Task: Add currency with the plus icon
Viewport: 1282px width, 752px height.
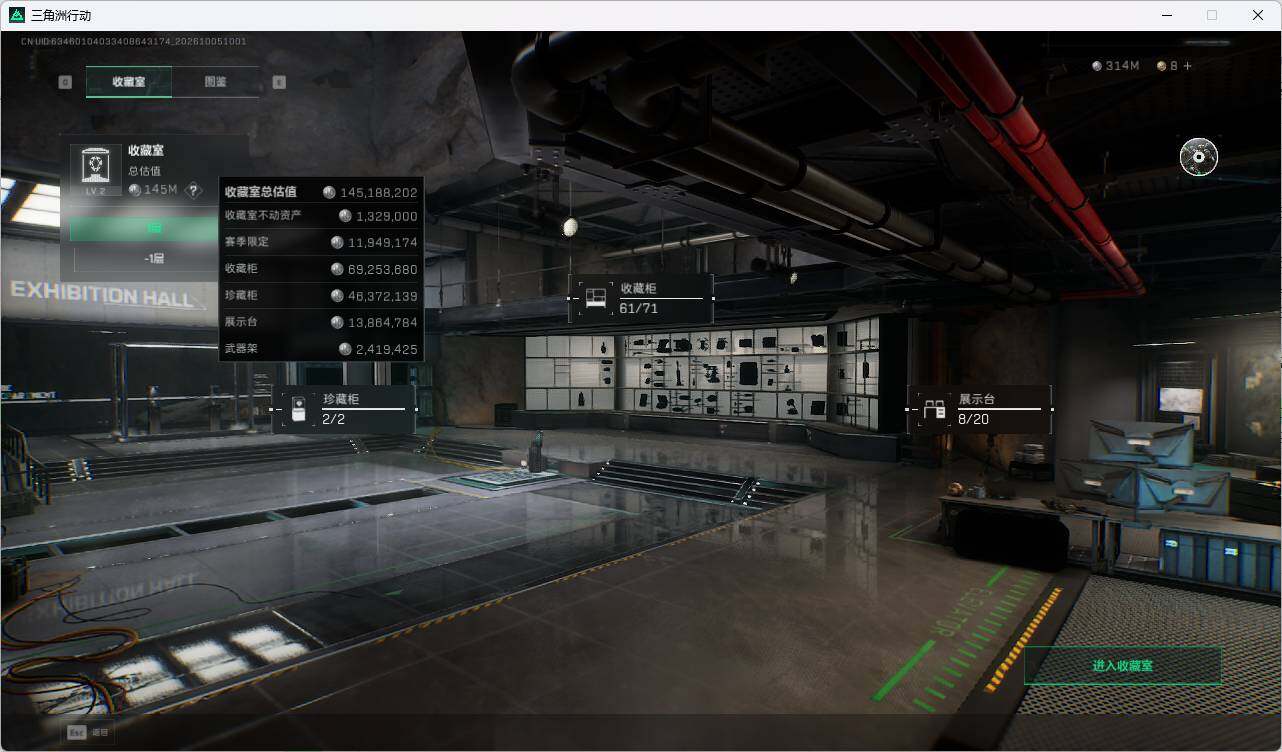Action: pos(1188,66)
